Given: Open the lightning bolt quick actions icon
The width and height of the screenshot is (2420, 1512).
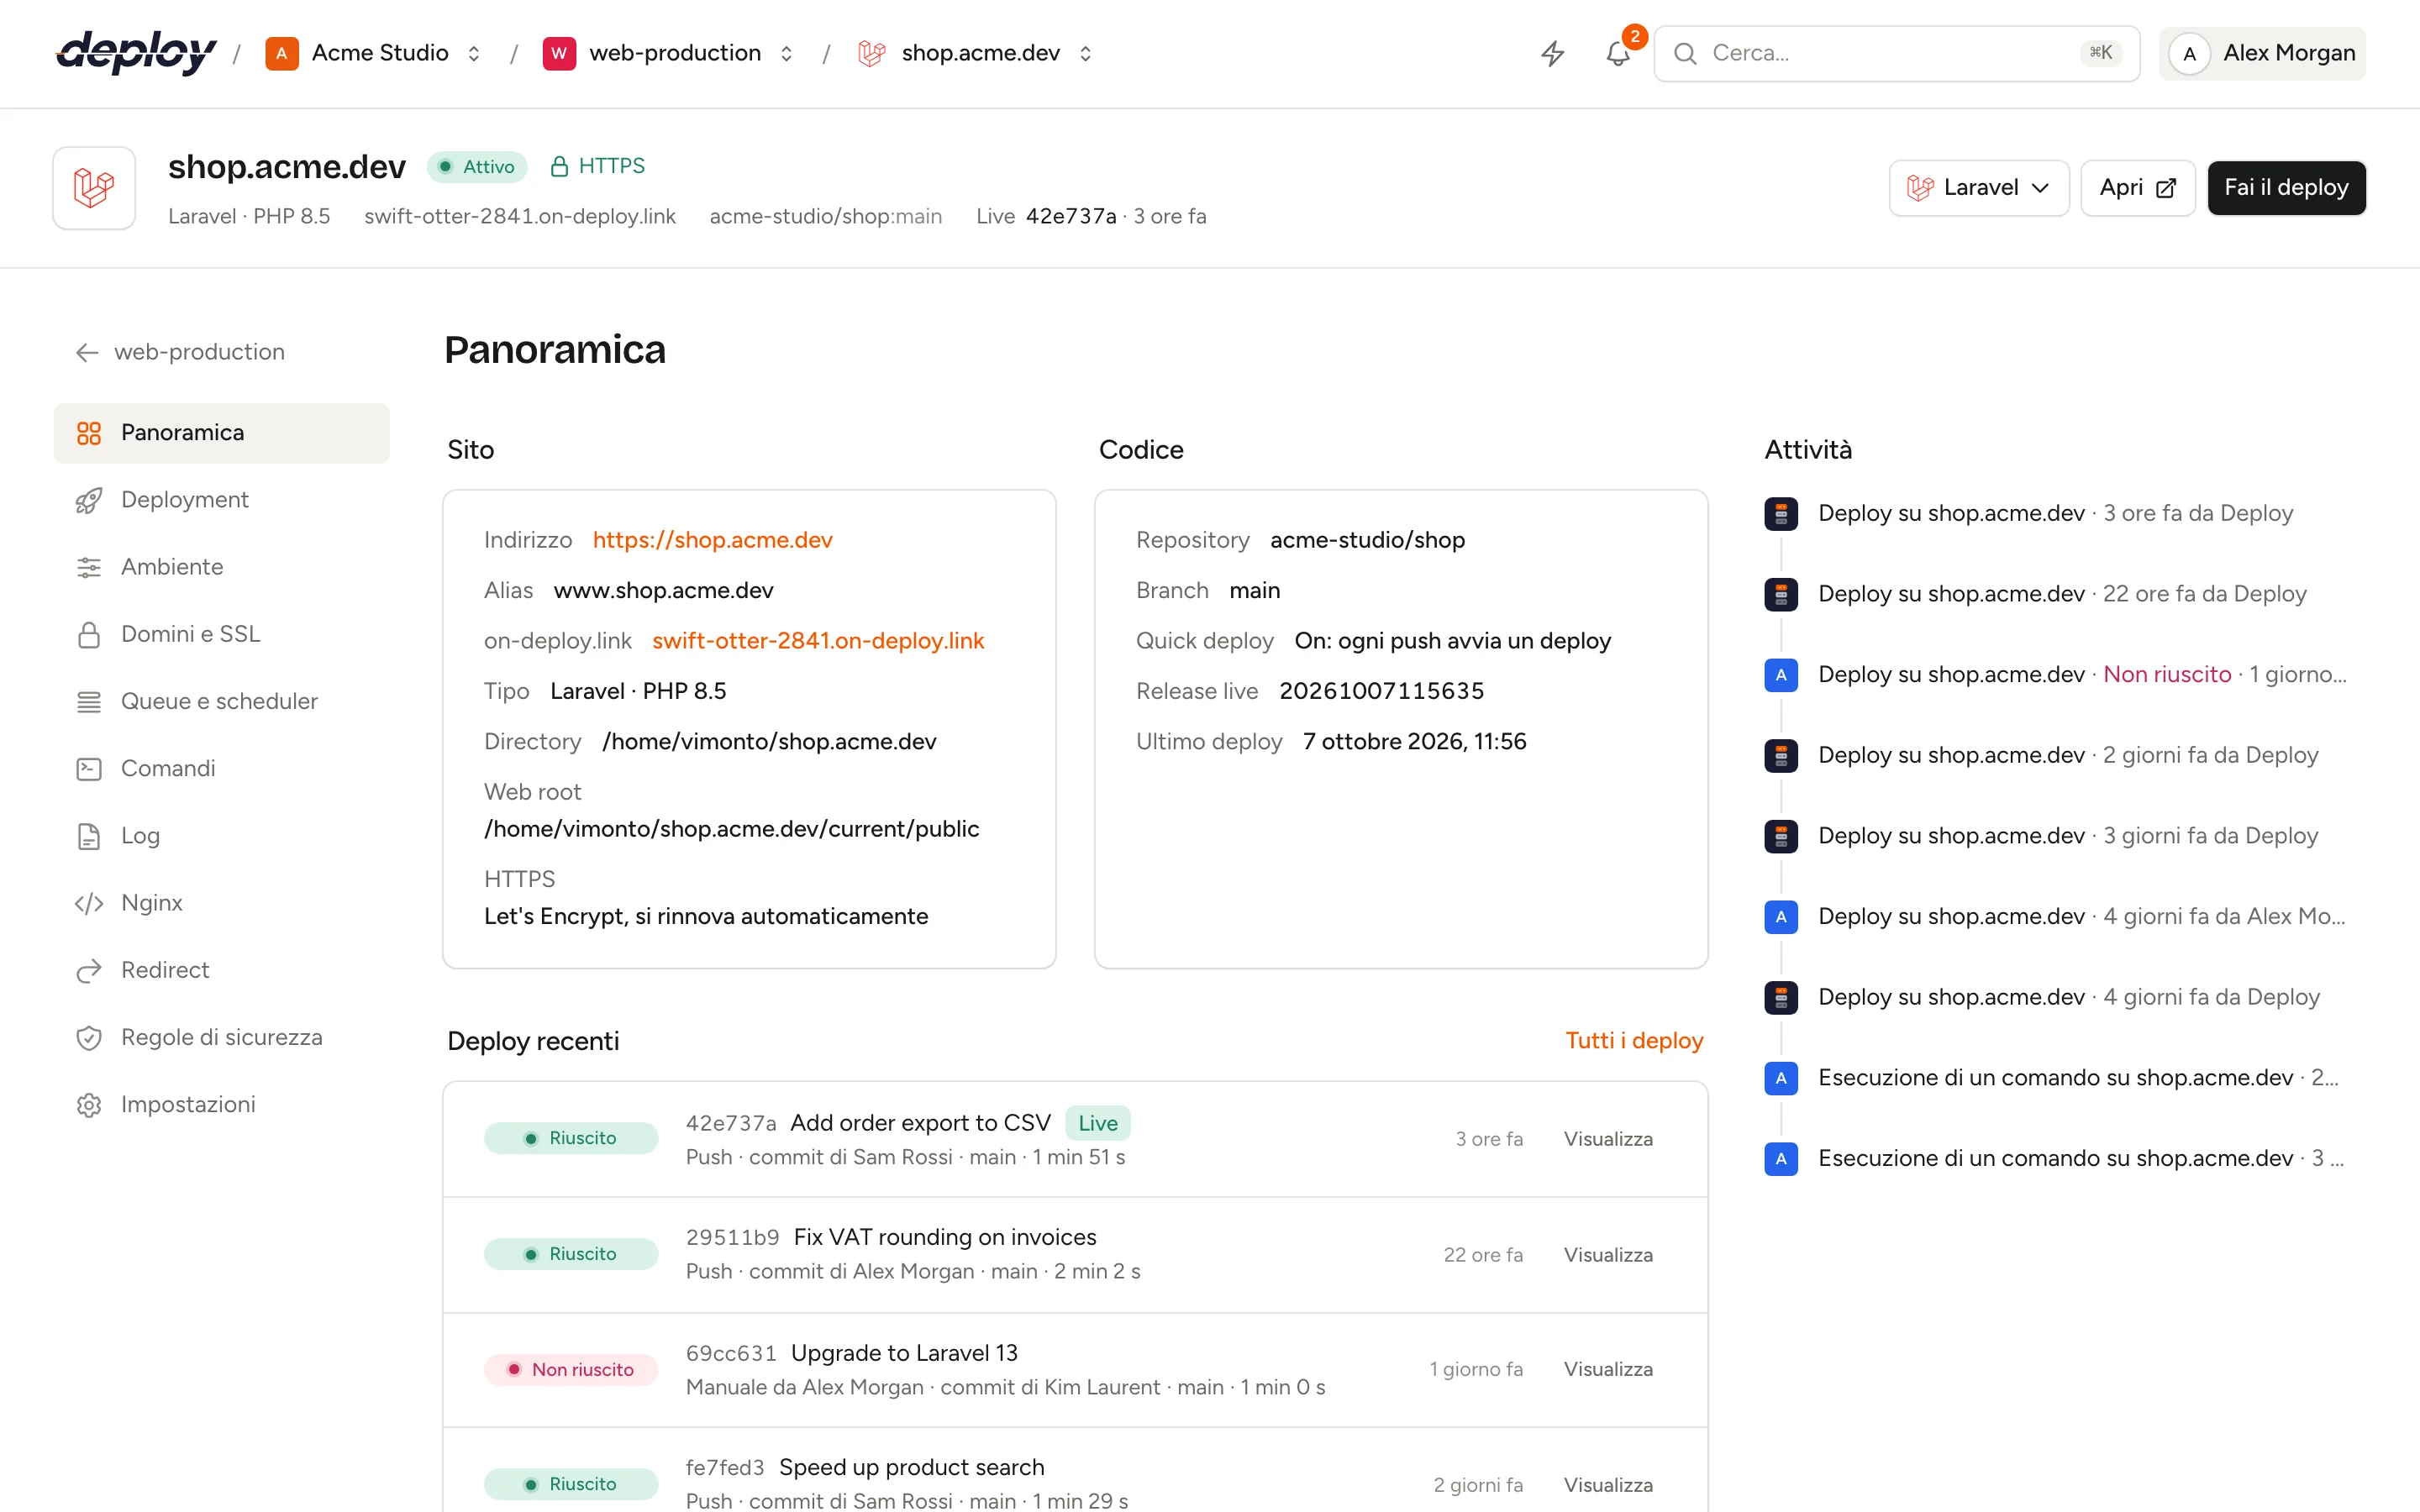Looking at the screenshot, I should (x=1552, y=53).
